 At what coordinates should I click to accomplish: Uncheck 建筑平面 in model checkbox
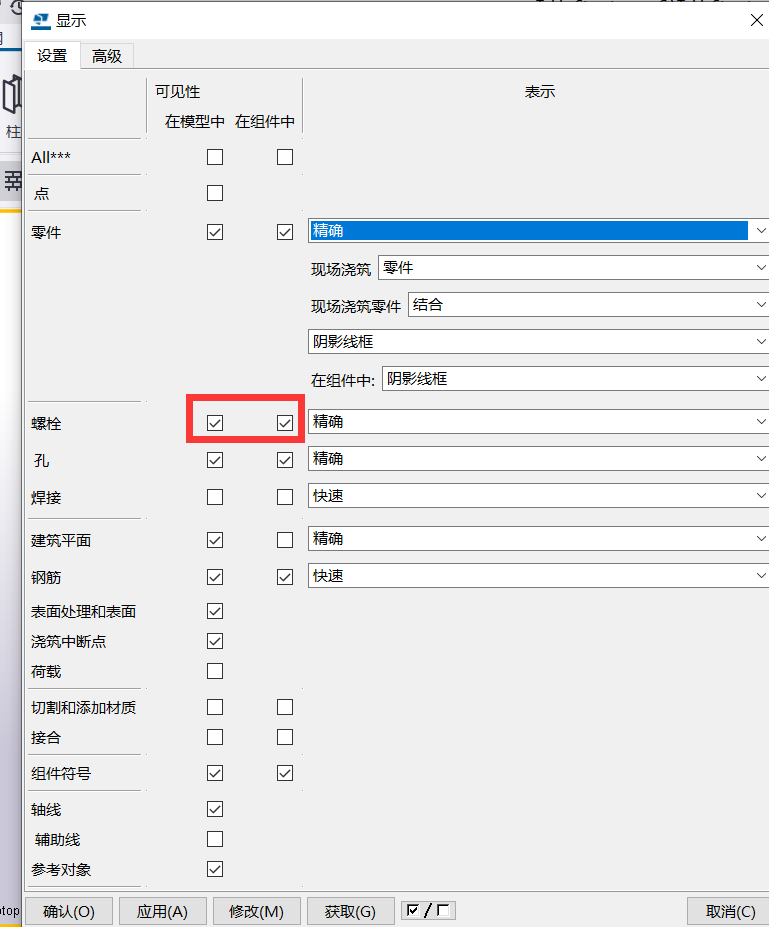click(x=215, y=540)
